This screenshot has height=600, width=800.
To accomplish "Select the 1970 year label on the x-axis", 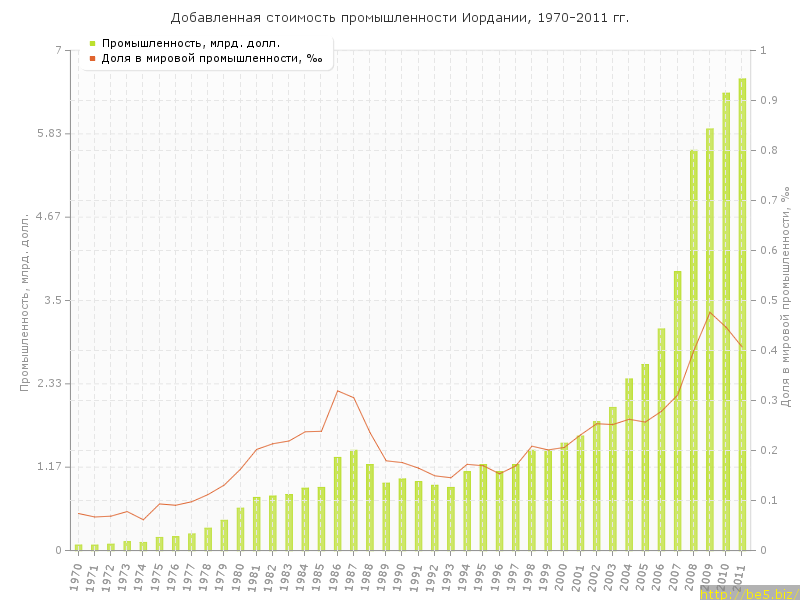I will [76, 577].
